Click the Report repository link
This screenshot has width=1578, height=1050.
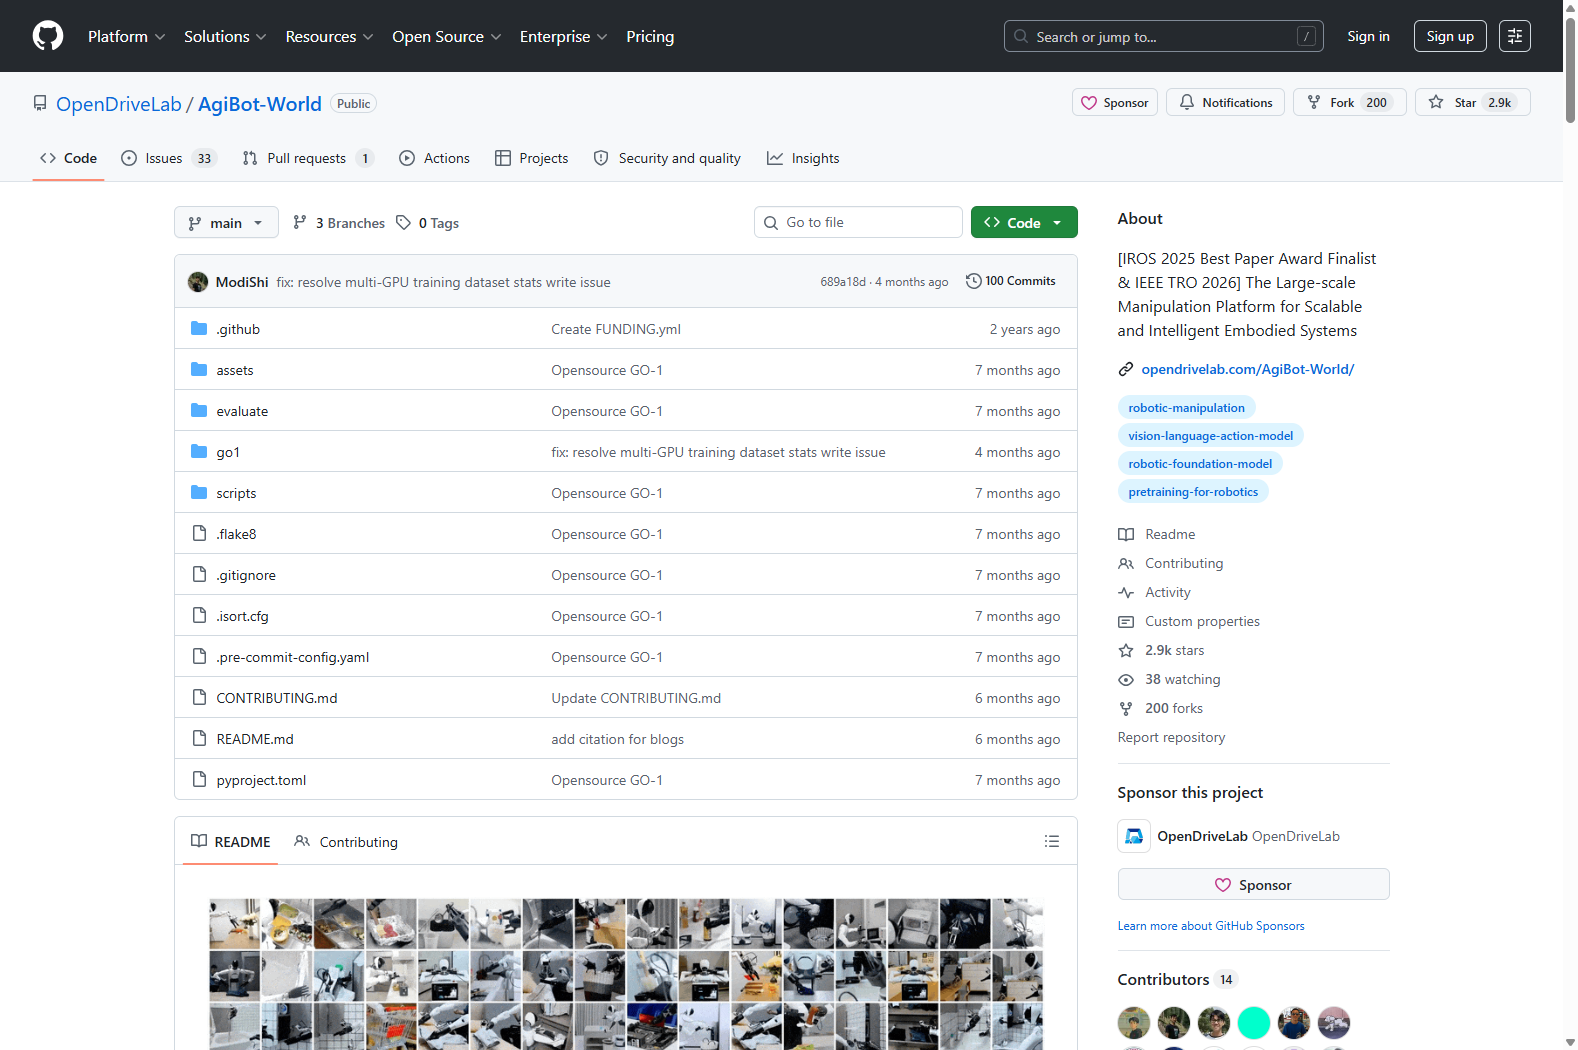1172,738
